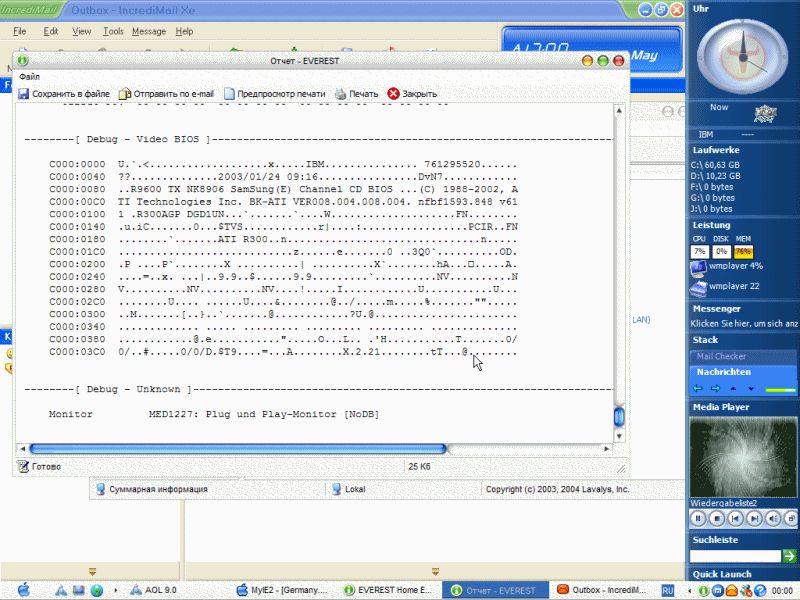Save the EVEREST report to file
The width and height of the screenshot is (800, 600).
64,94
